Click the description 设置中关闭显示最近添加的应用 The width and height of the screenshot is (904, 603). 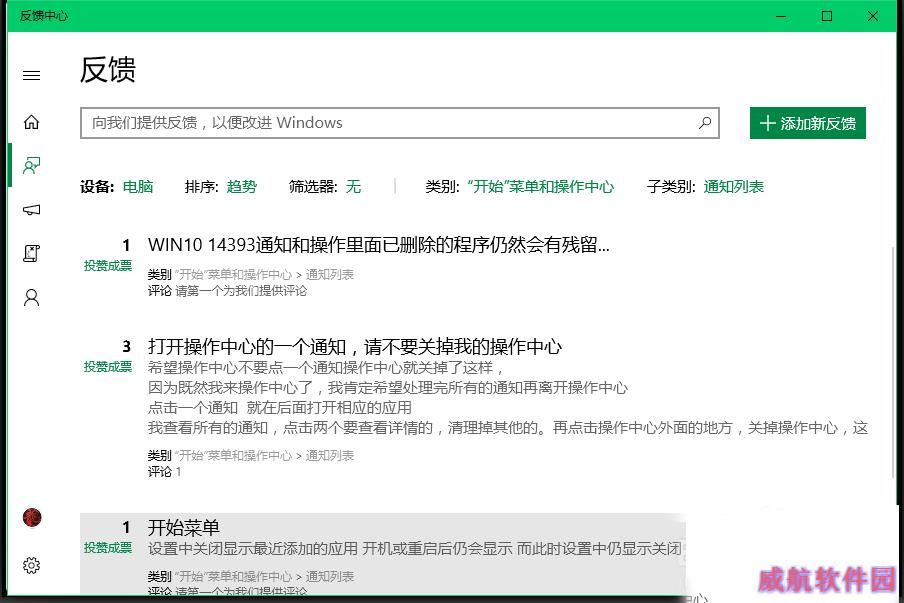pos(415,549)
